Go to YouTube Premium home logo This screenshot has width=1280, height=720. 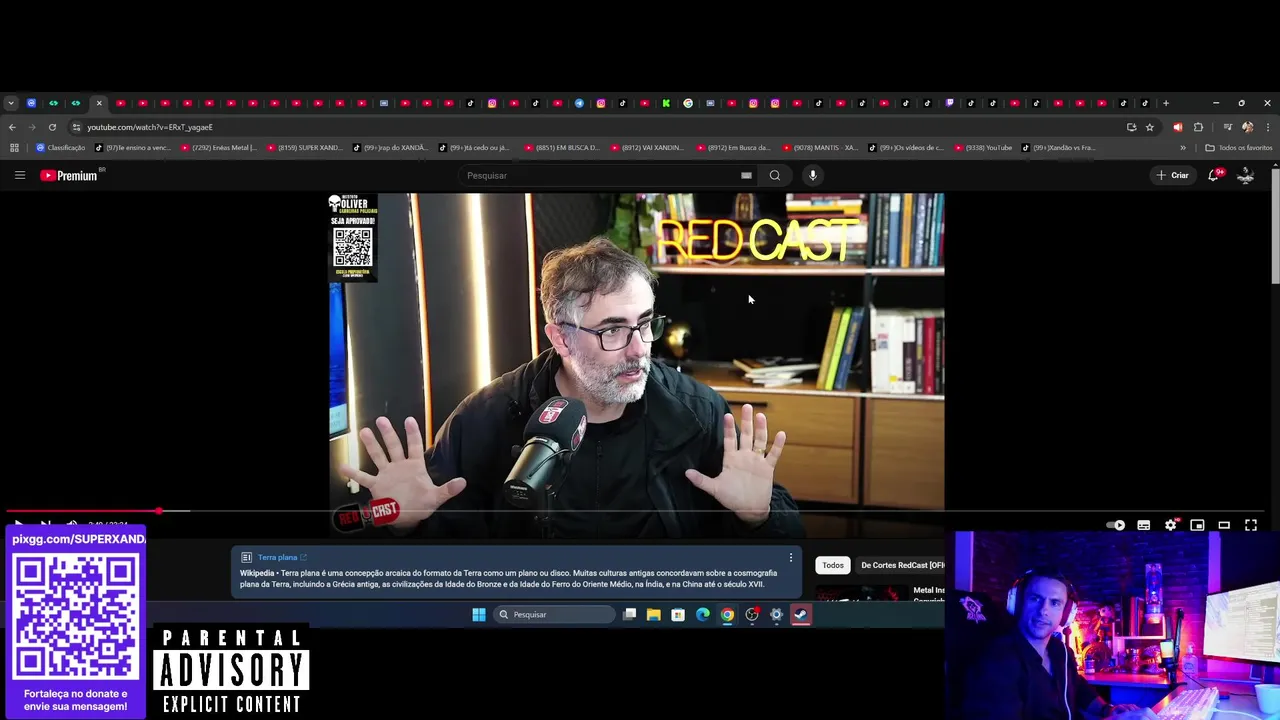[x=69, y=175]
